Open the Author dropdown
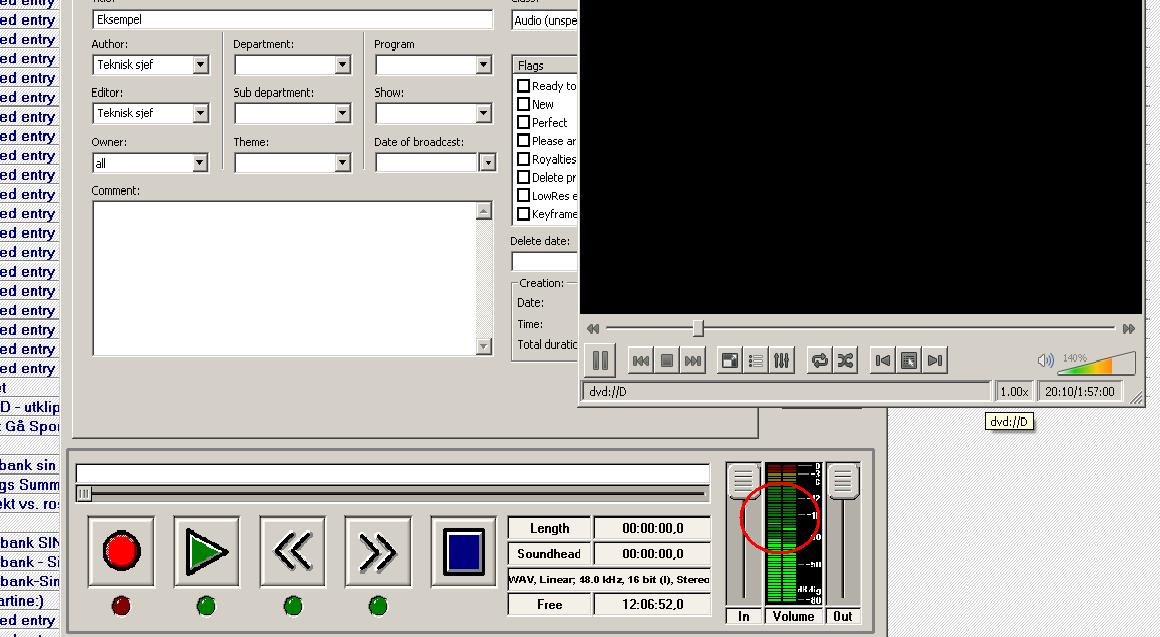Screen dimensions: 1160x637 pyautogui.click(x=200, y=65)
